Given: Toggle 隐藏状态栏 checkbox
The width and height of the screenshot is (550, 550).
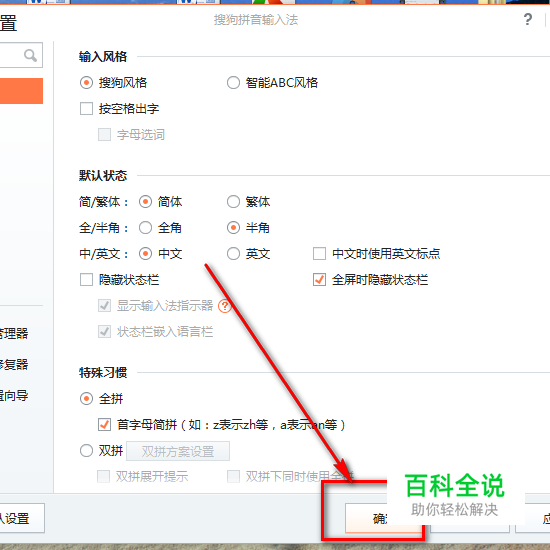Looking at the screenshot, I should (x=86, y=280).
